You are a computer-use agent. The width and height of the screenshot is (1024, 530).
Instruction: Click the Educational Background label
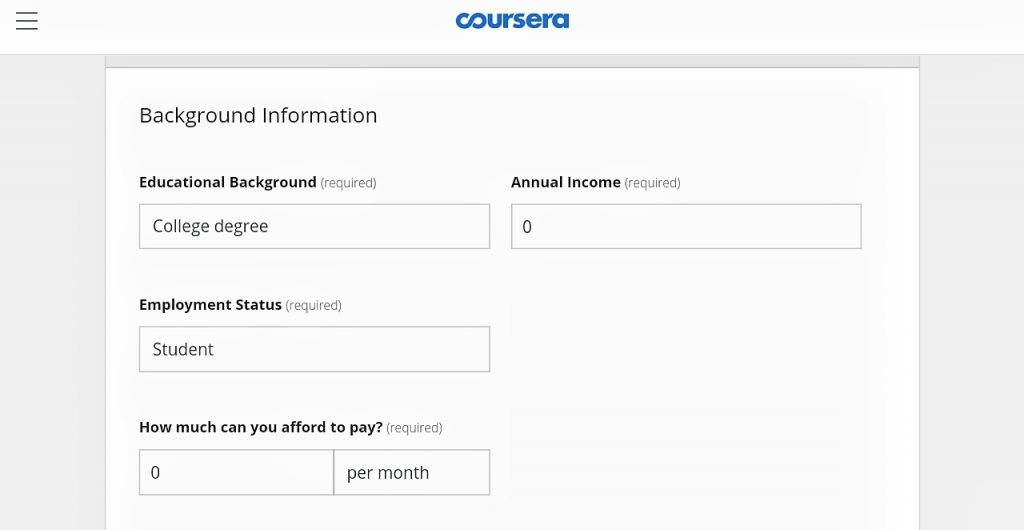coord(227,182)
